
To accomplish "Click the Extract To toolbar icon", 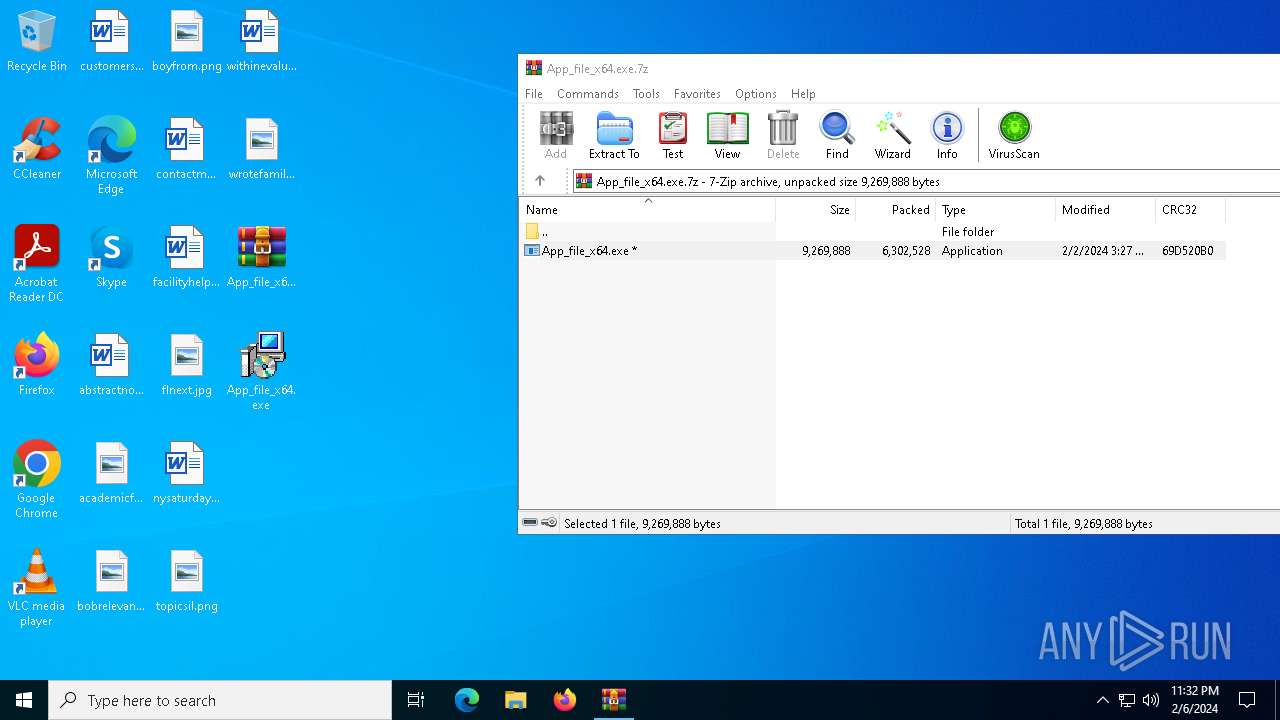I will point(614,135).
